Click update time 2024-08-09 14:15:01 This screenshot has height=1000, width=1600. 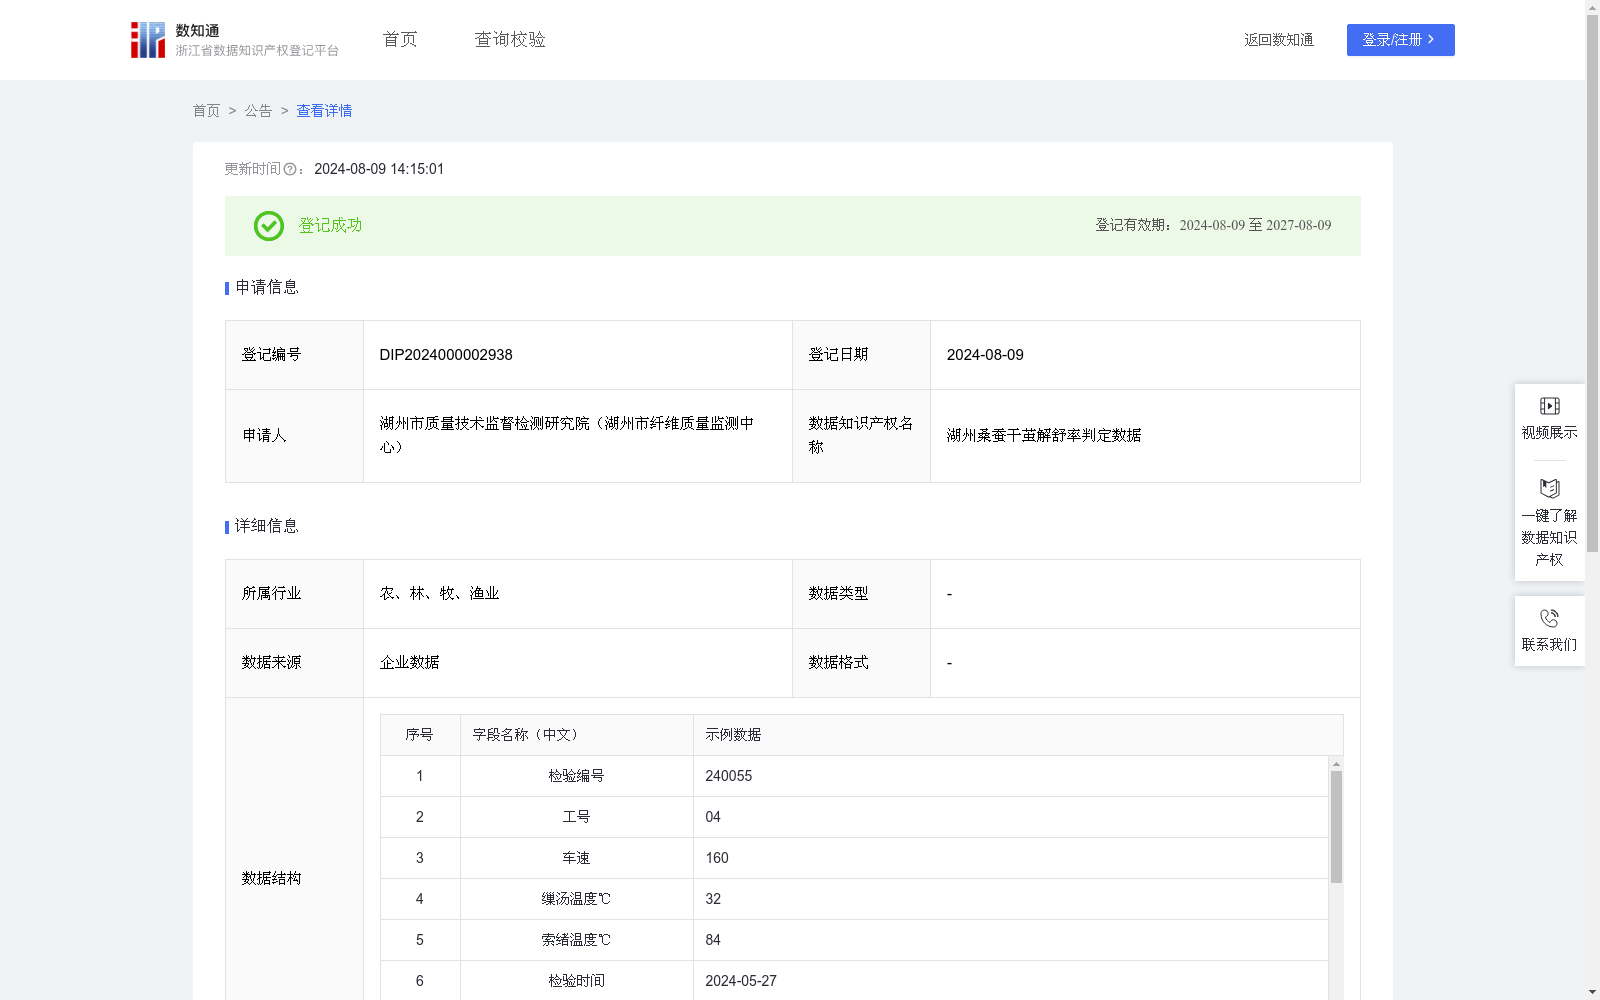379,170
